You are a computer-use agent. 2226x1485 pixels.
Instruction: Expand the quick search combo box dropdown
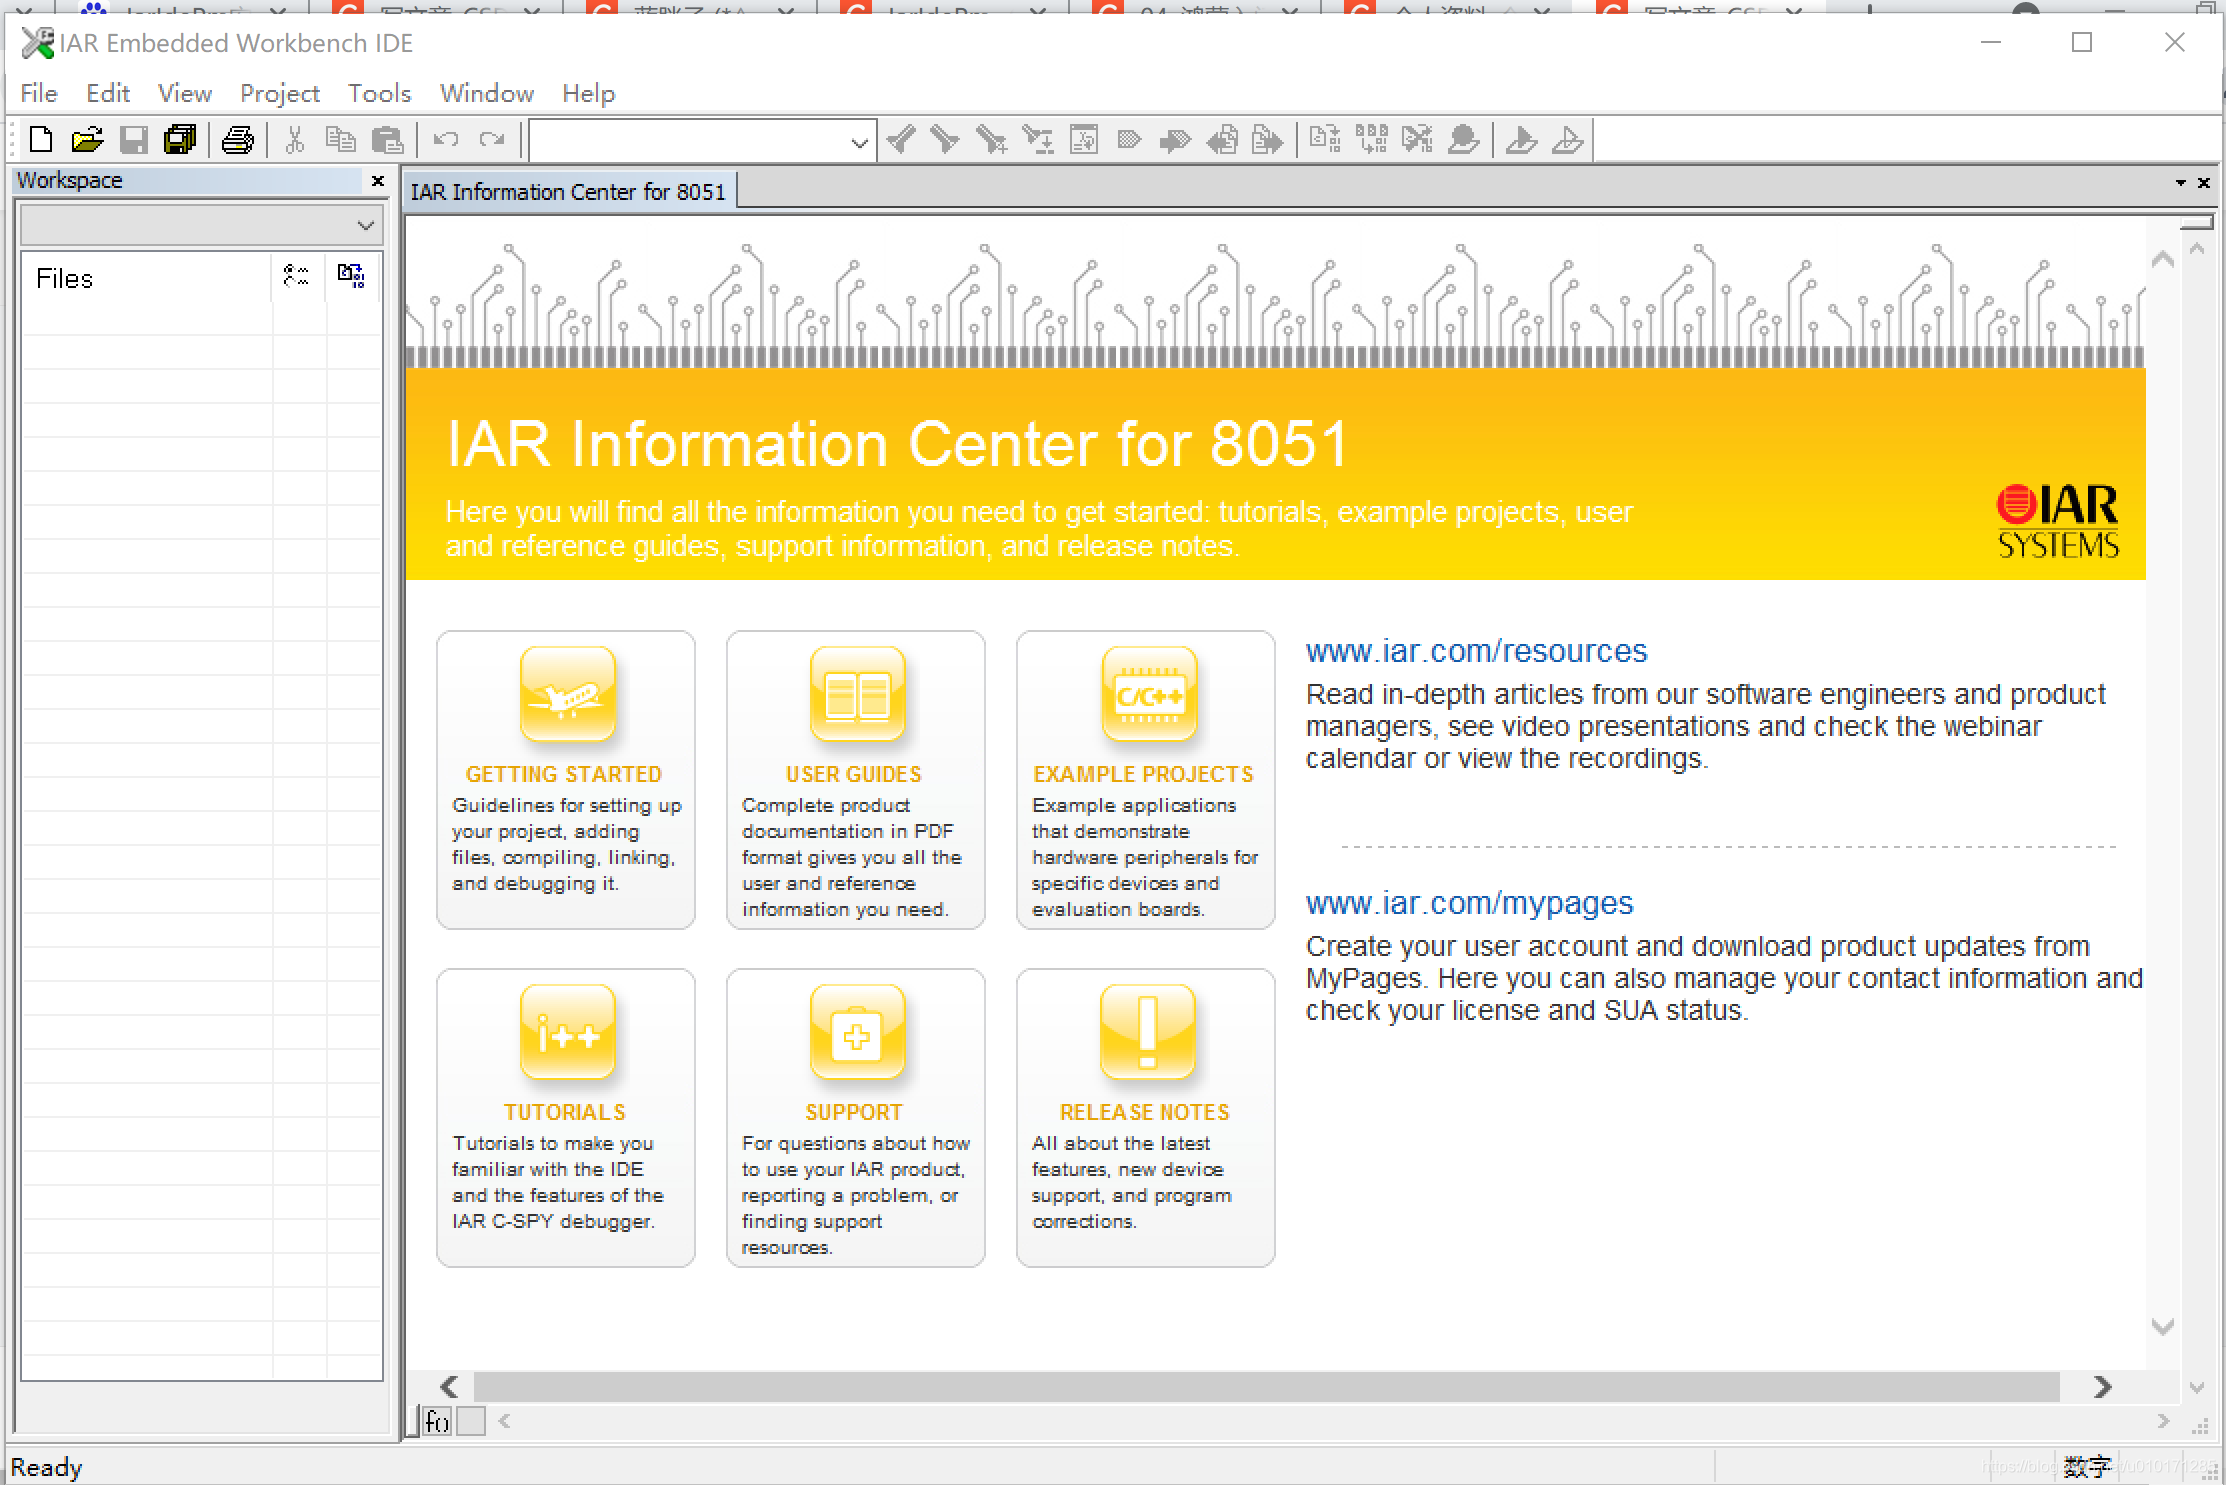[x=858, y=142]
